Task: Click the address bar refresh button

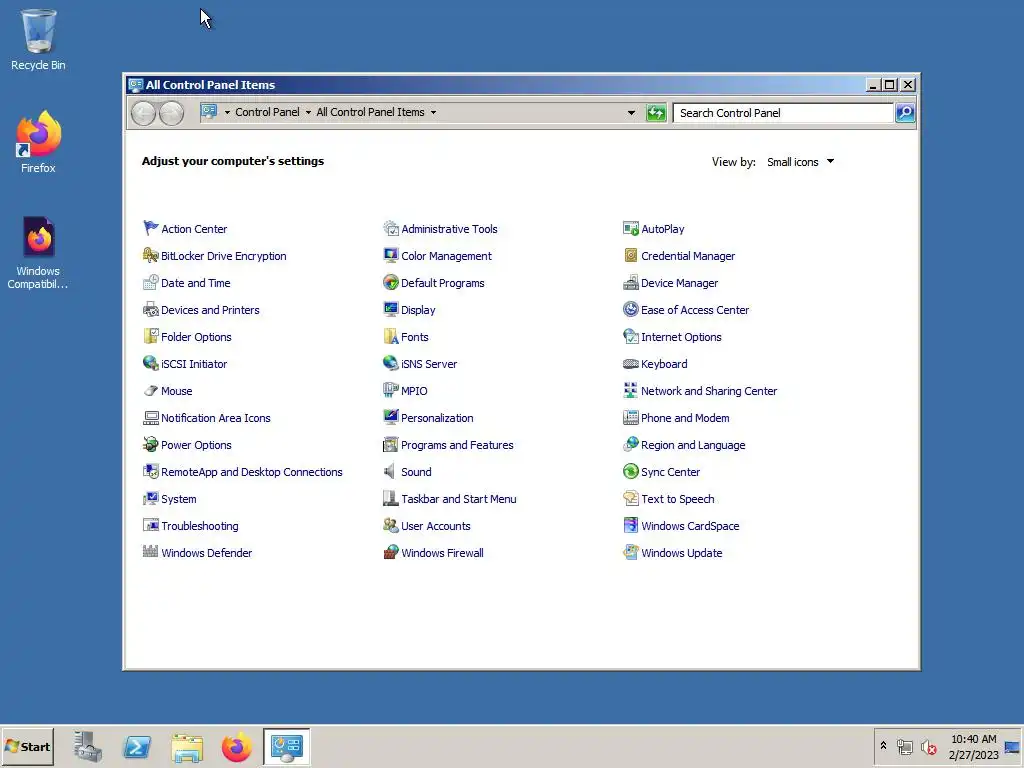Action: [656, 113]
